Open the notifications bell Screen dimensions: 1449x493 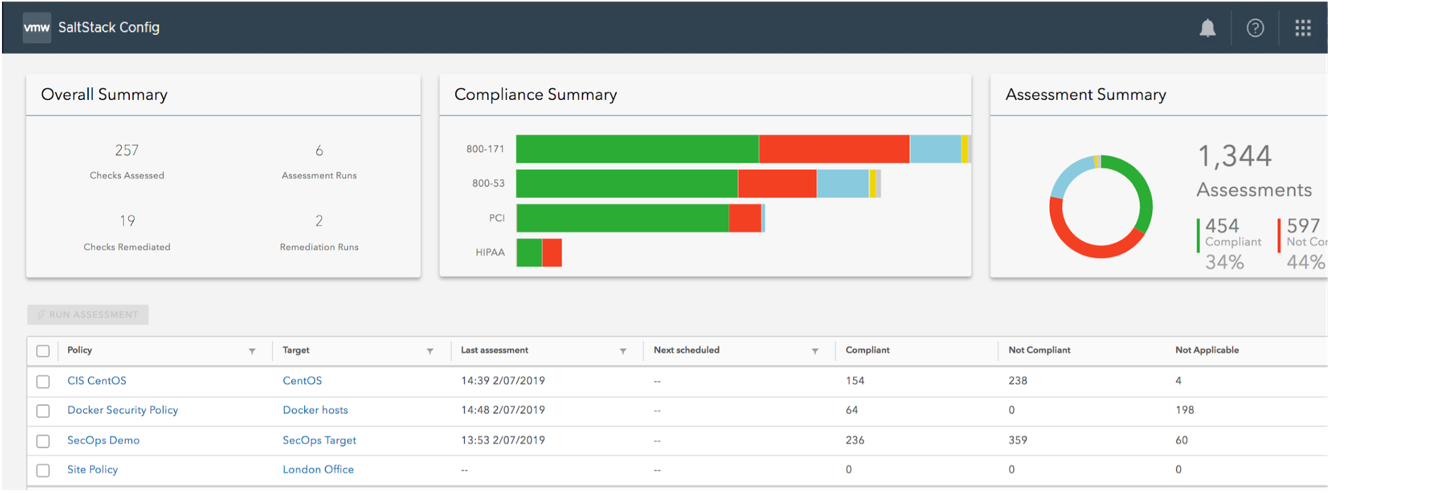tap(1208, 28)
